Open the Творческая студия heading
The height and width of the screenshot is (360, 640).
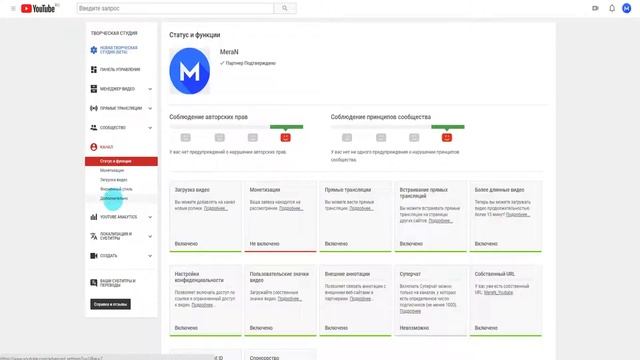click(114, 33)
